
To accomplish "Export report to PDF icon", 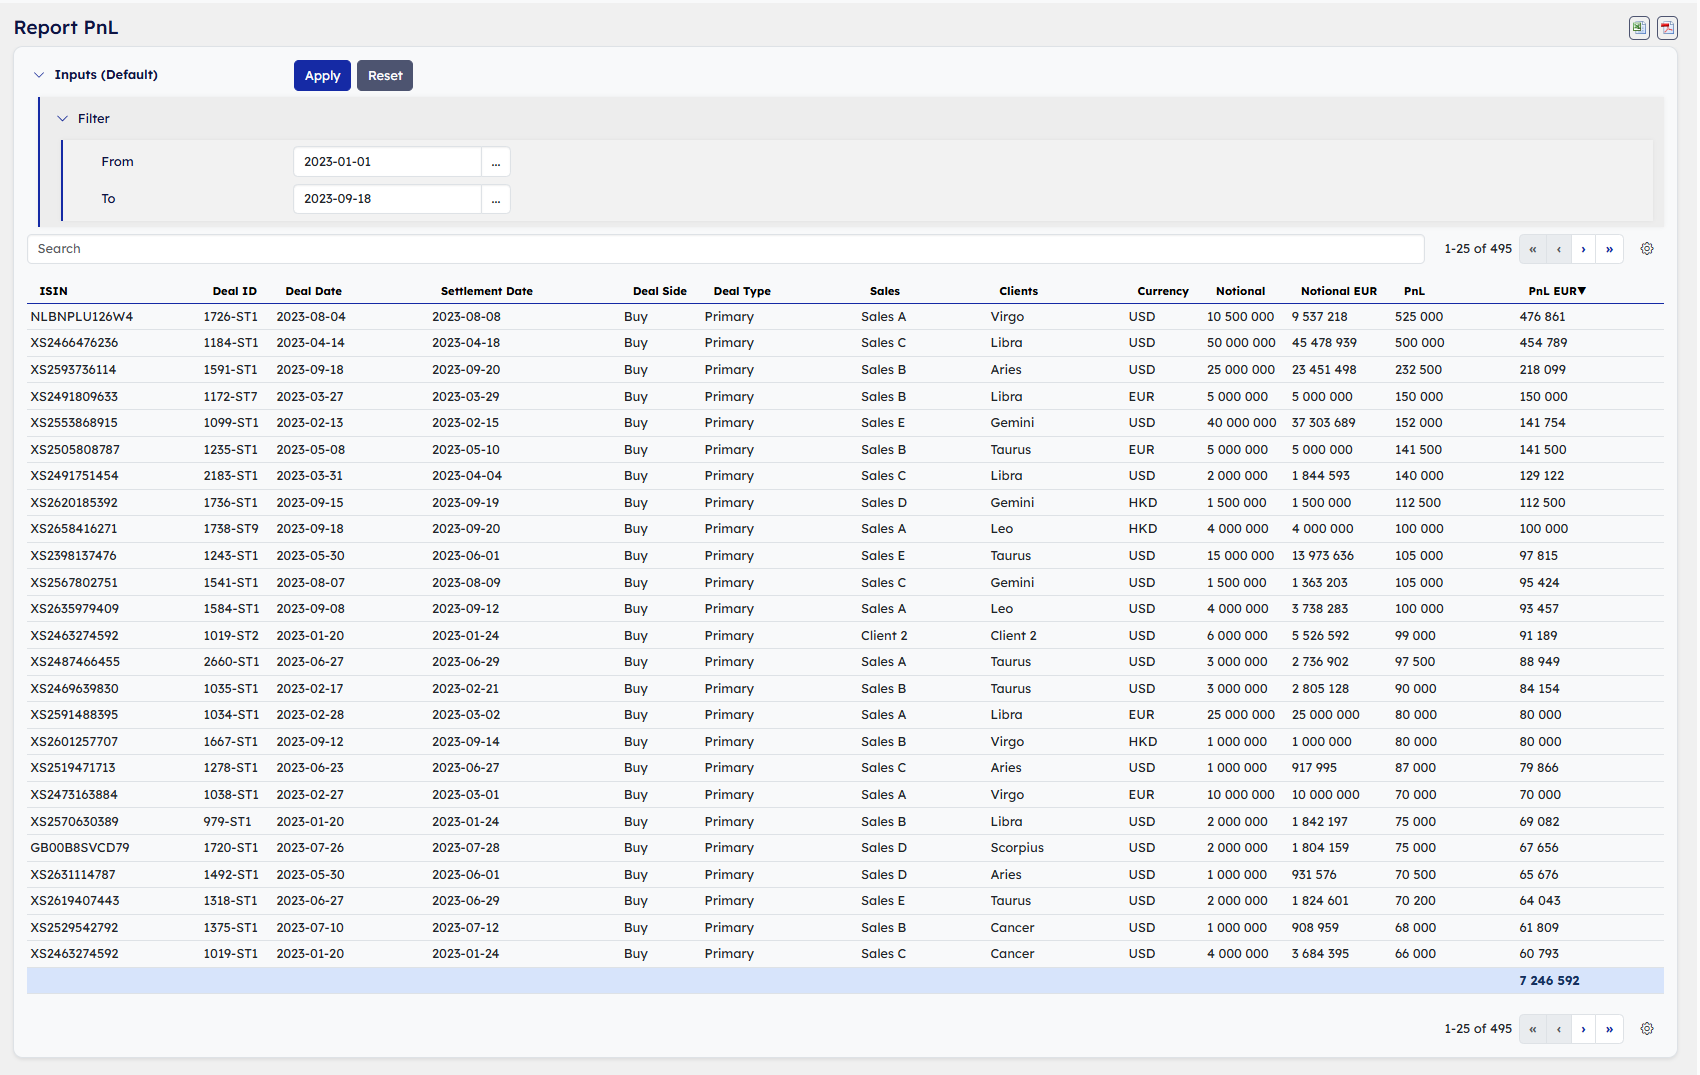I will tap(1667, 28).
